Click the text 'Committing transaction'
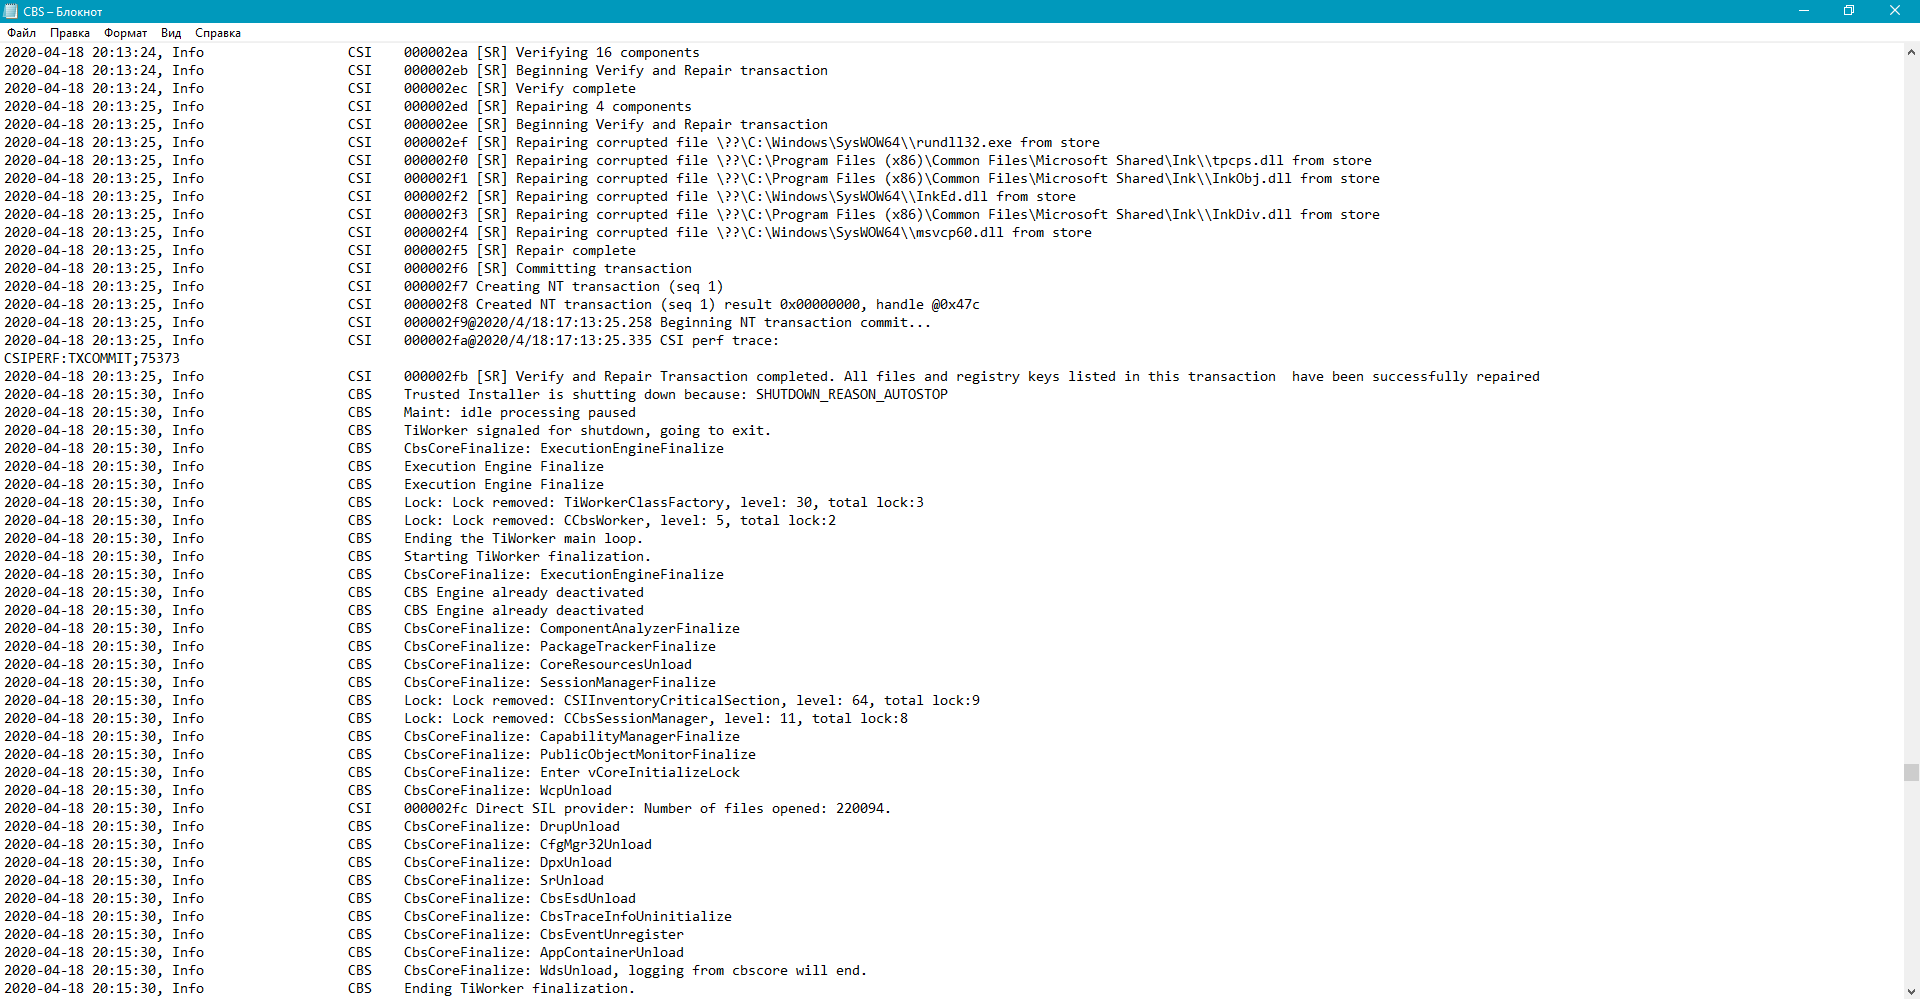This screenshot has width=1920, height=999. (603, 269)
